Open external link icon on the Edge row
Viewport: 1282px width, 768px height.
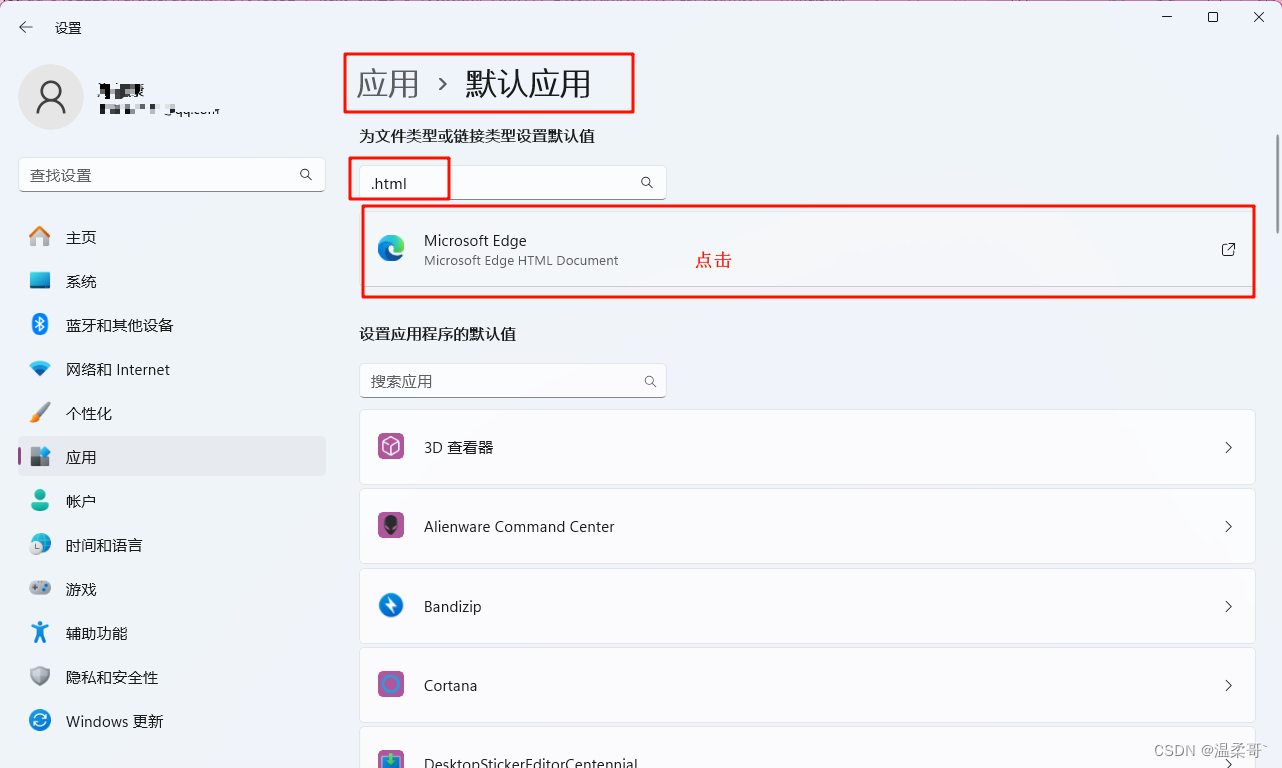click(x=1229, y=249)
